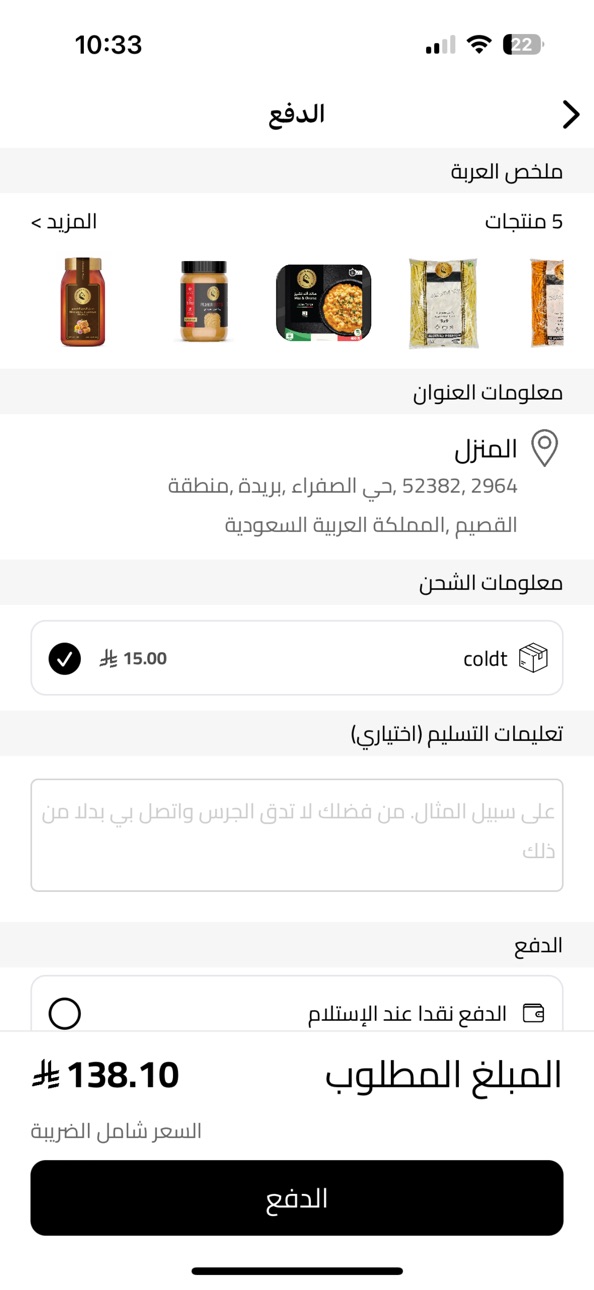Screen dimensions: 594x1290
Task: Tap the battery indicator in status bar
Action: click(x=524, y=44)
